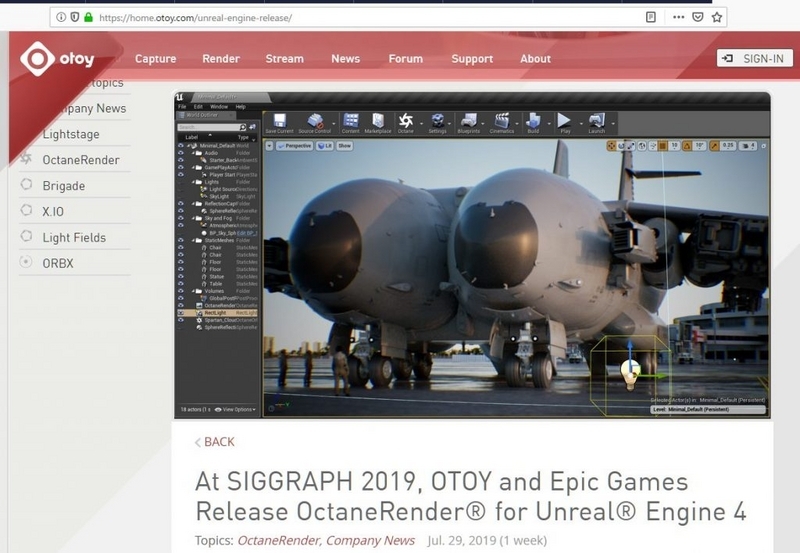
Task: Click the light bulb RectLight in viewport
Action: (x=631, y=374)
